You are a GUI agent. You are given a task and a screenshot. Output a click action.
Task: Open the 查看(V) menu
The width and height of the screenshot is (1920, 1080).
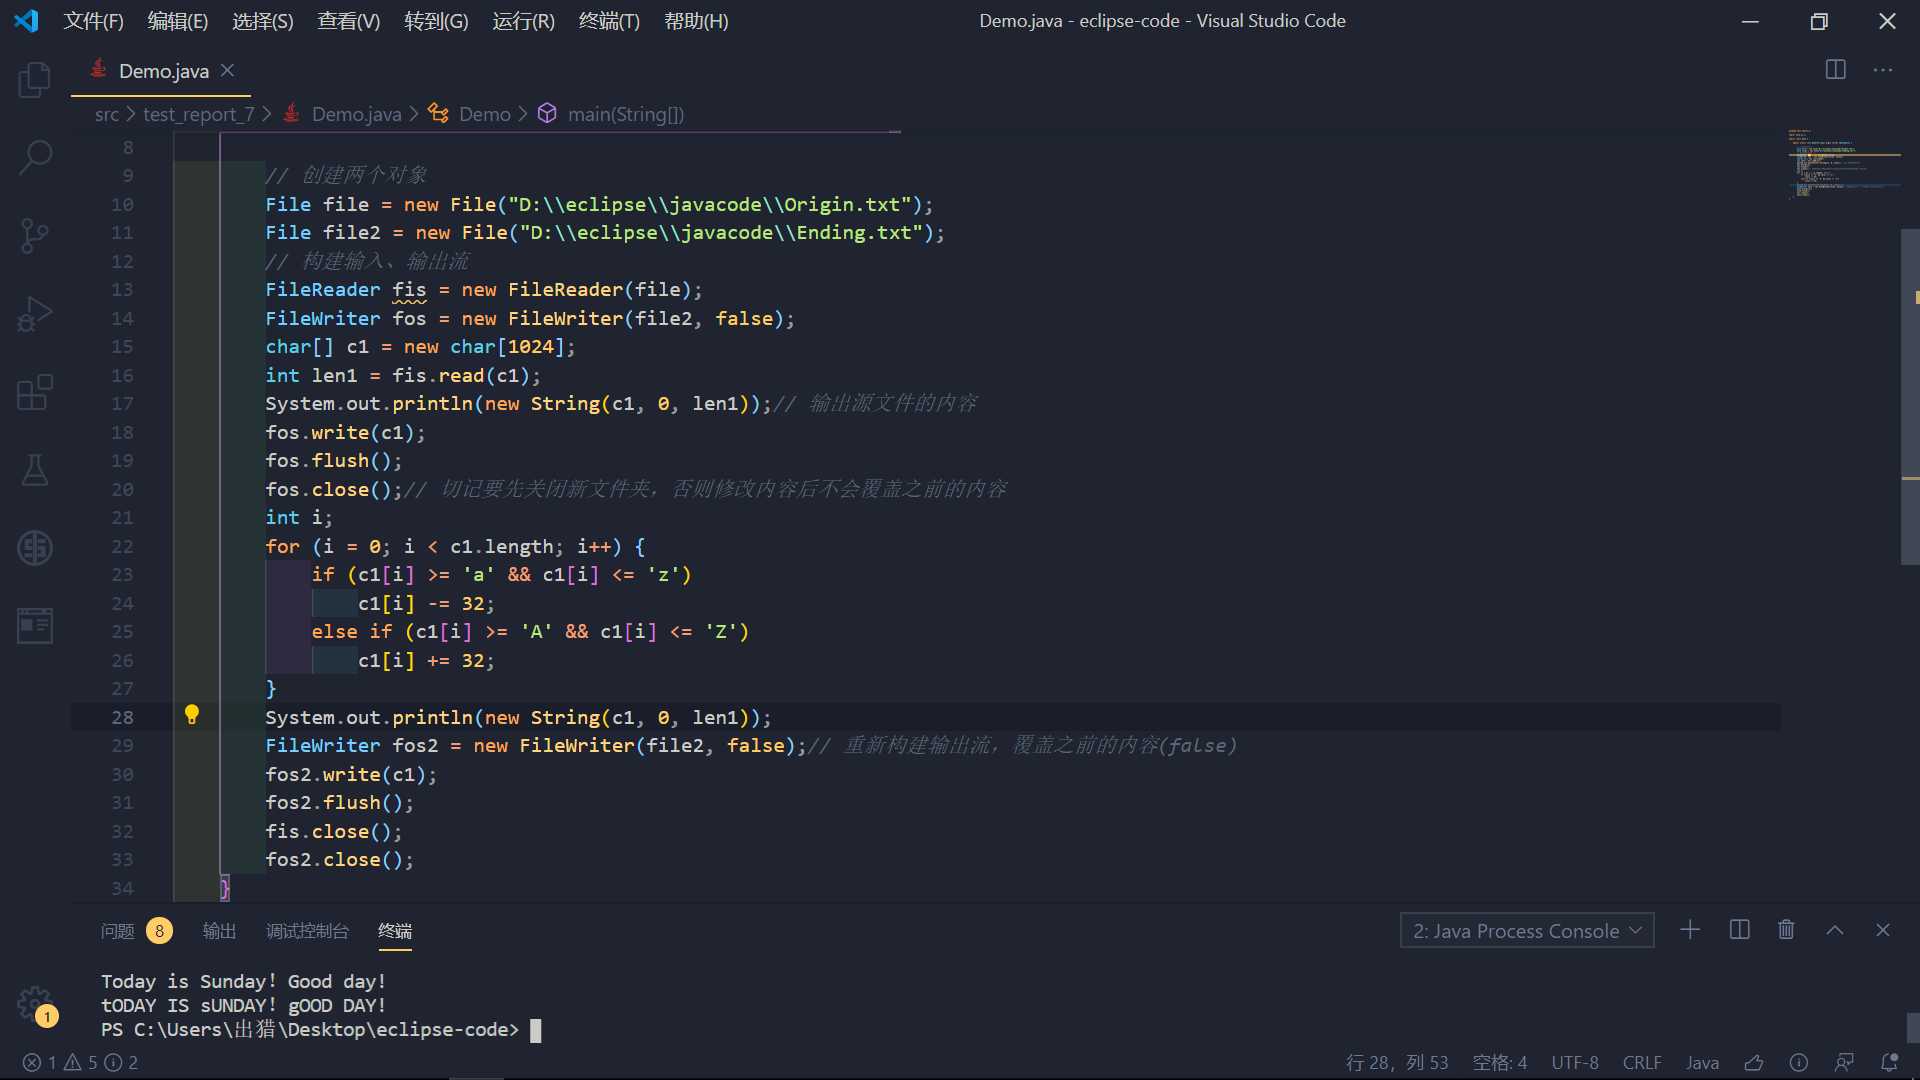pos(349,21)
